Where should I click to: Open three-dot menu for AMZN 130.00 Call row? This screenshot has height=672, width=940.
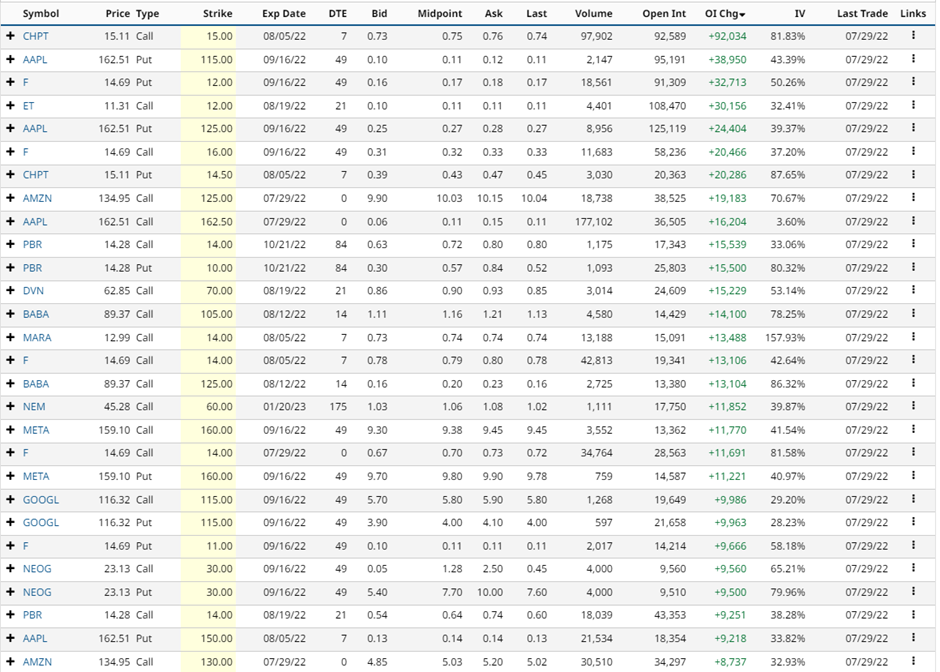913,661
